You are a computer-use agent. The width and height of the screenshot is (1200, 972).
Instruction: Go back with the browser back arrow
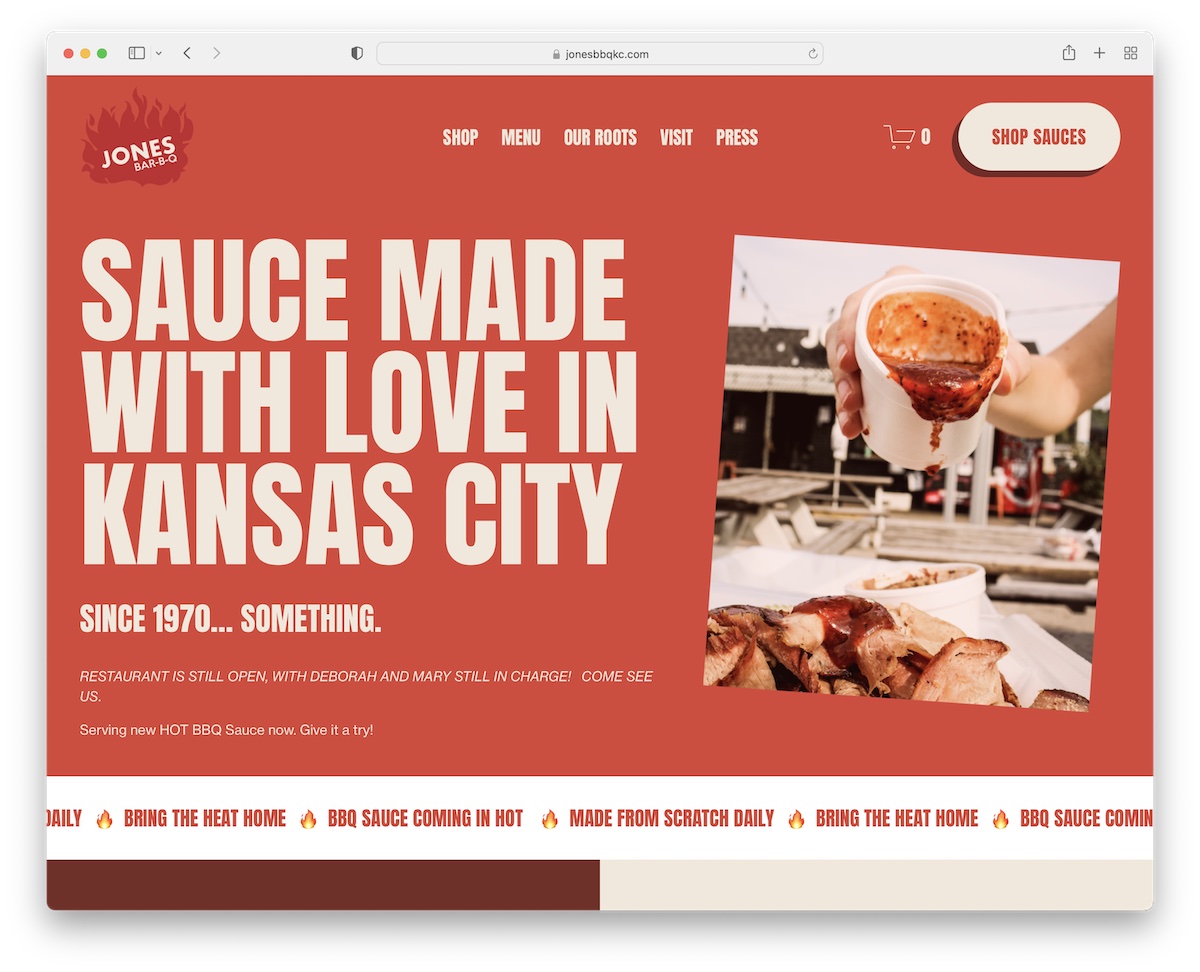click(187, 53)
